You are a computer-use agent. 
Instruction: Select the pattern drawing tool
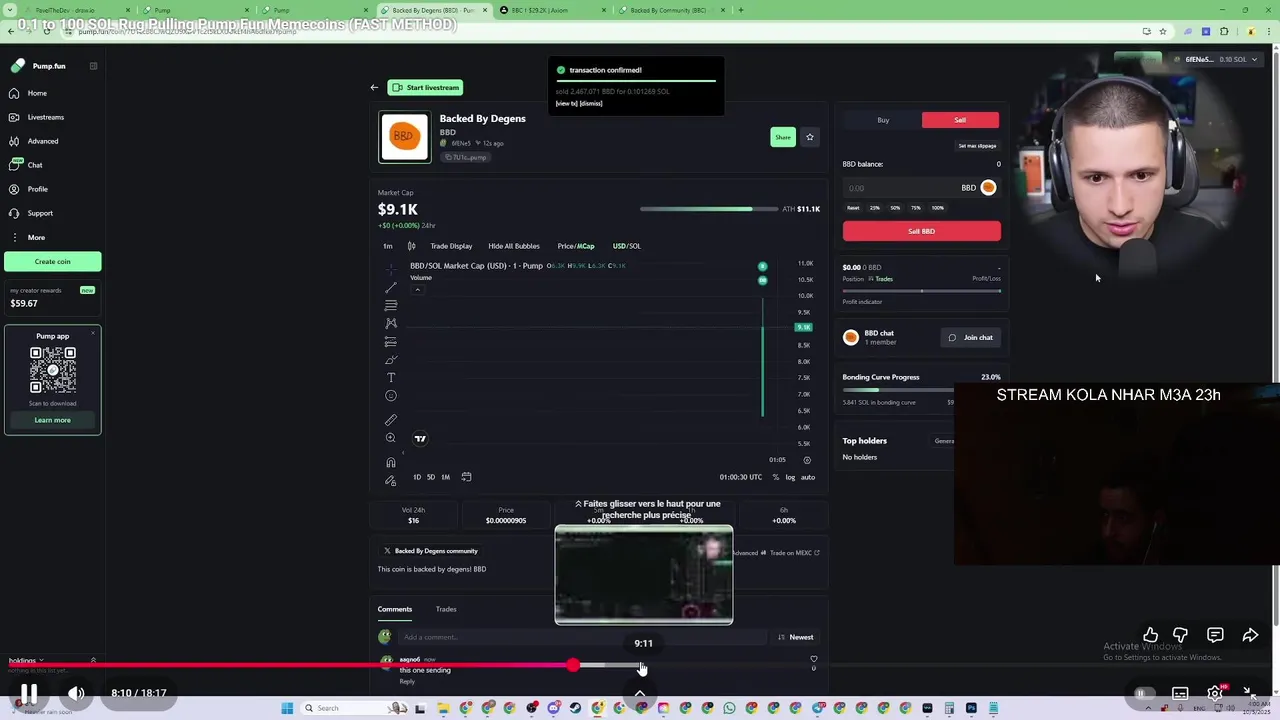[391, 324]
